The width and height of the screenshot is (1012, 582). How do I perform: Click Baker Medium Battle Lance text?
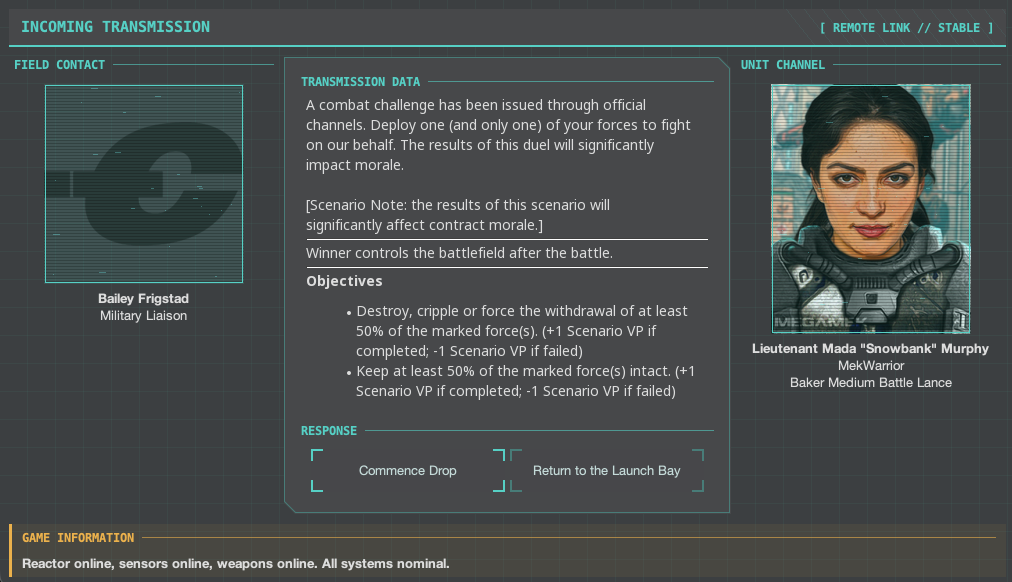(x=871, y=383)
